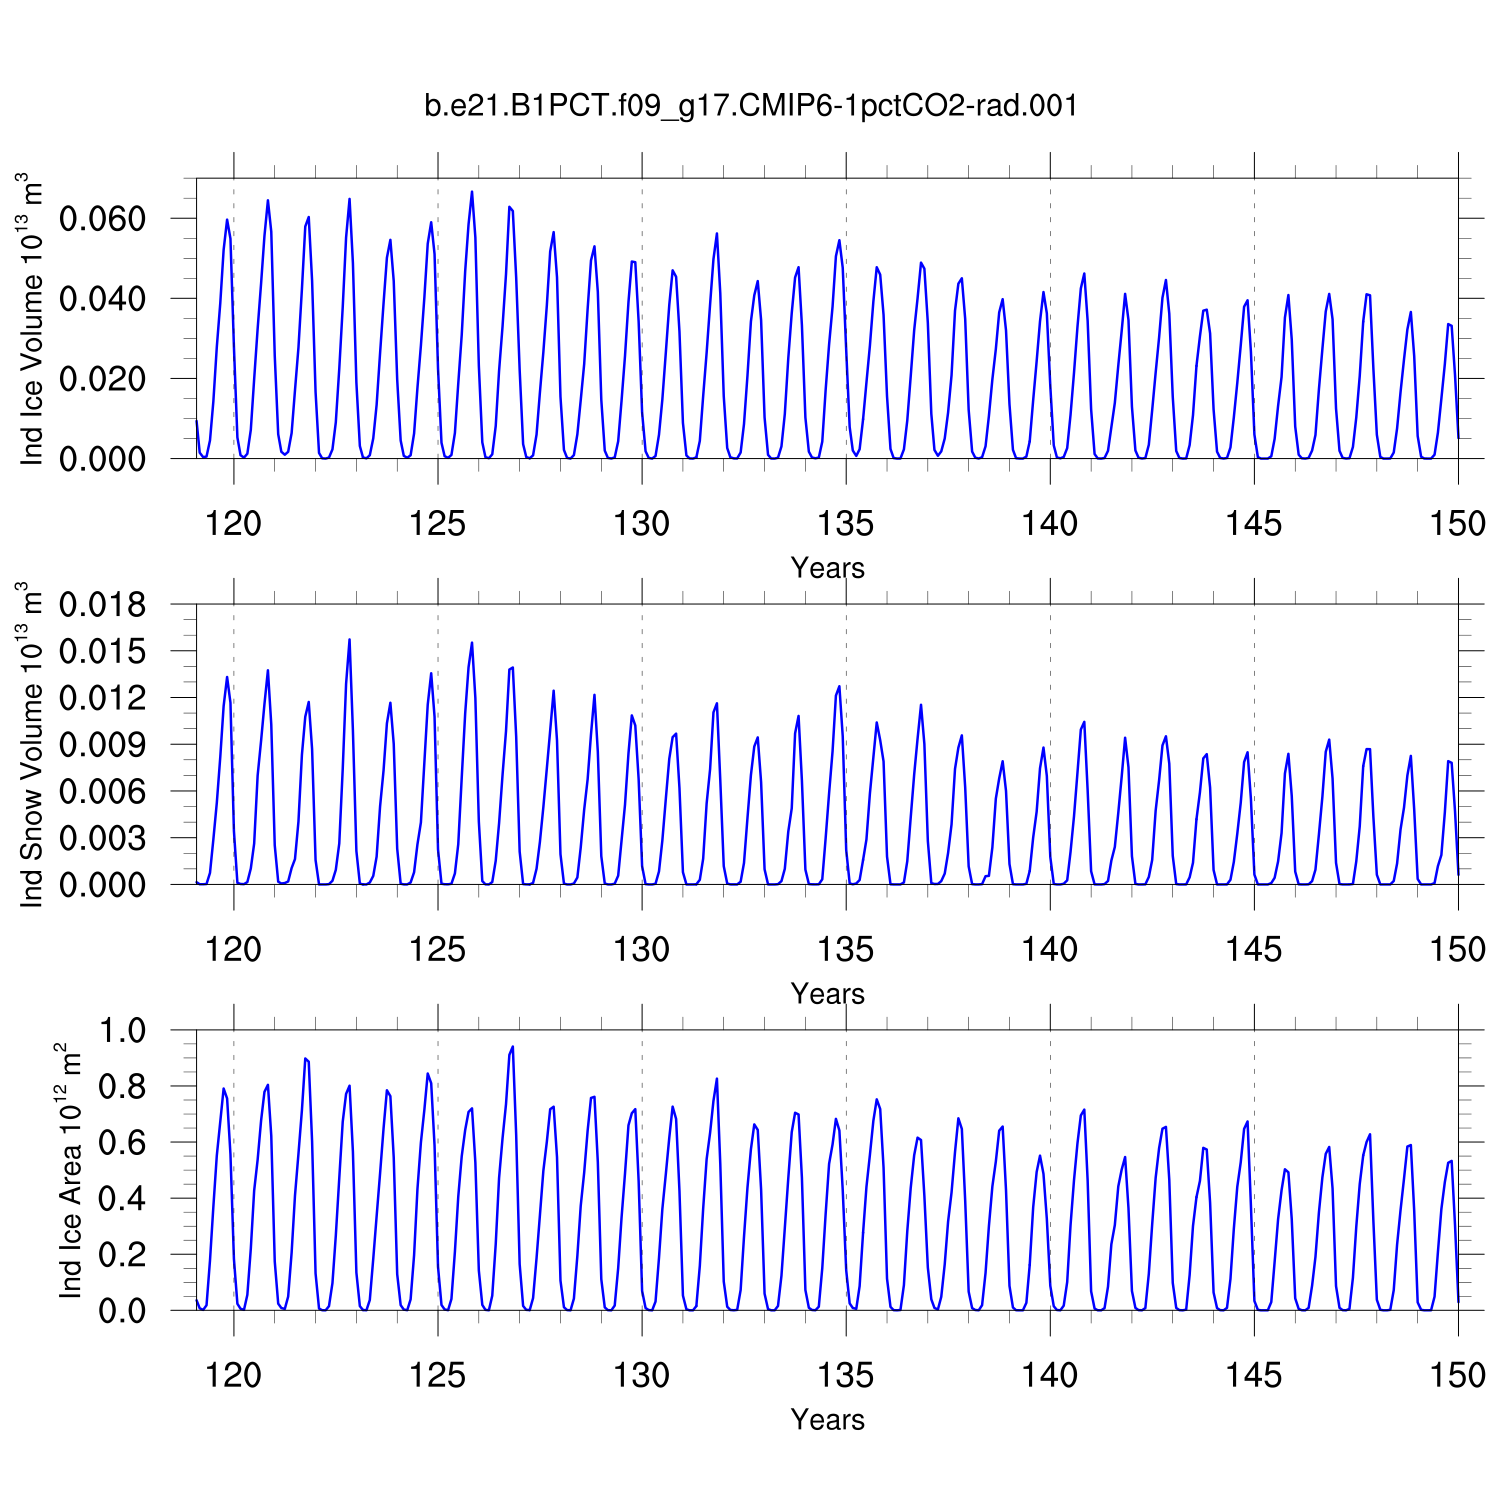Select the 0.060 tick label on ice volume axis
Image resolution: width=1500 pixels, height=1500 pixels.
102,219
